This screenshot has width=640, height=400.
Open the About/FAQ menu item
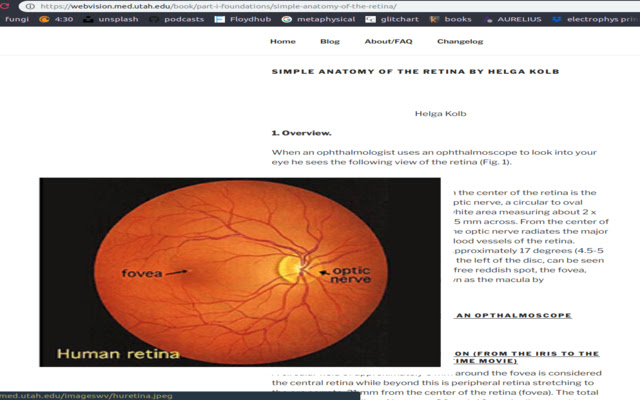pos(388,41)
